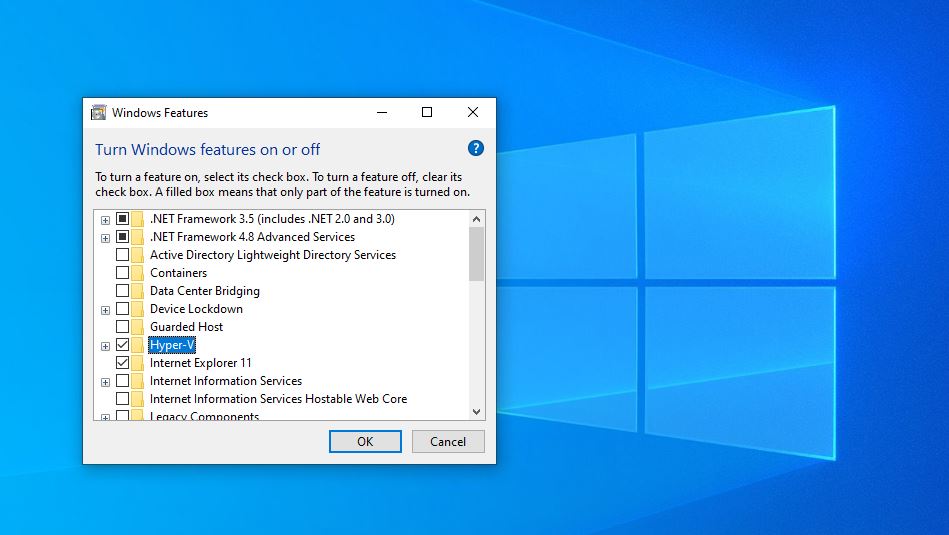Check the Internet Information Services checkbox
This screenshot has height=535, width=949.
pyautogui.click(x=122, y=381)
